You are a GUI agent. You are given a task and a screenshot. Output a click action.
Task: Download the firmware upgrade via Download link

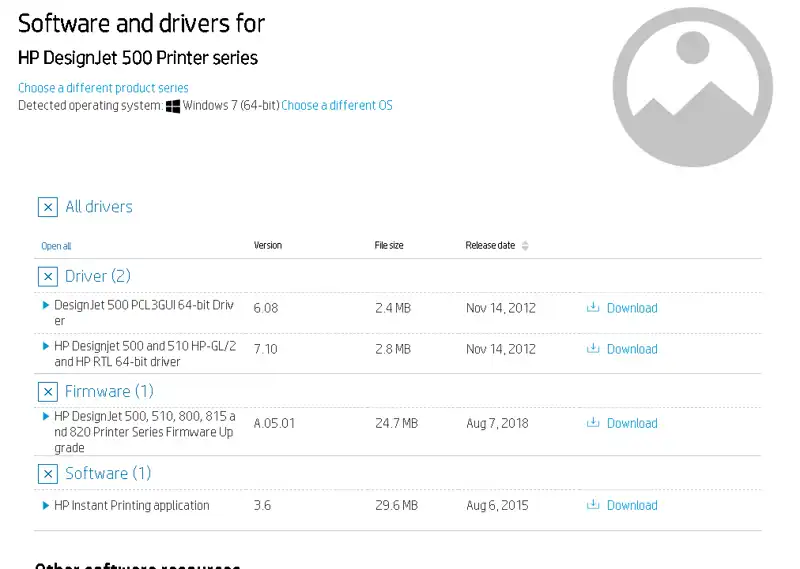[632, 423]
